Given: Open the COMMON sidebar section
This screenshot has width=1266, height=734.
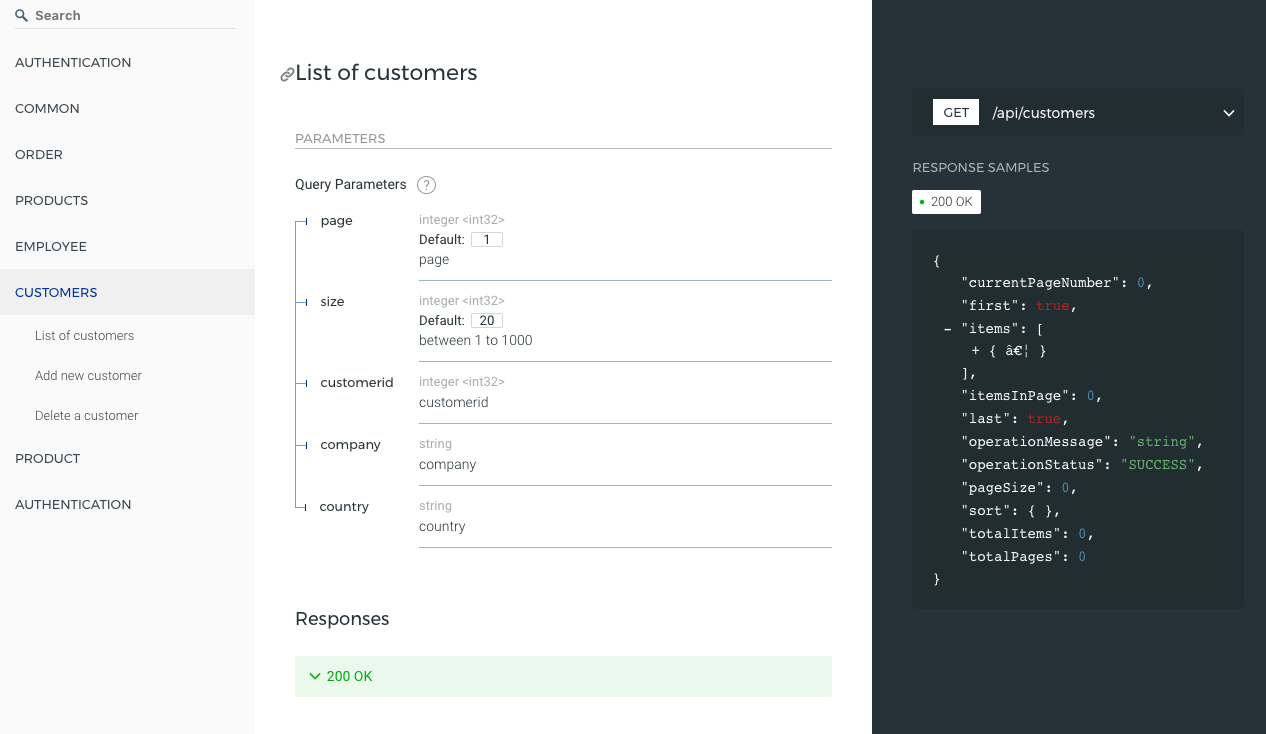Looking at the screenshot, I should point(47,108).
